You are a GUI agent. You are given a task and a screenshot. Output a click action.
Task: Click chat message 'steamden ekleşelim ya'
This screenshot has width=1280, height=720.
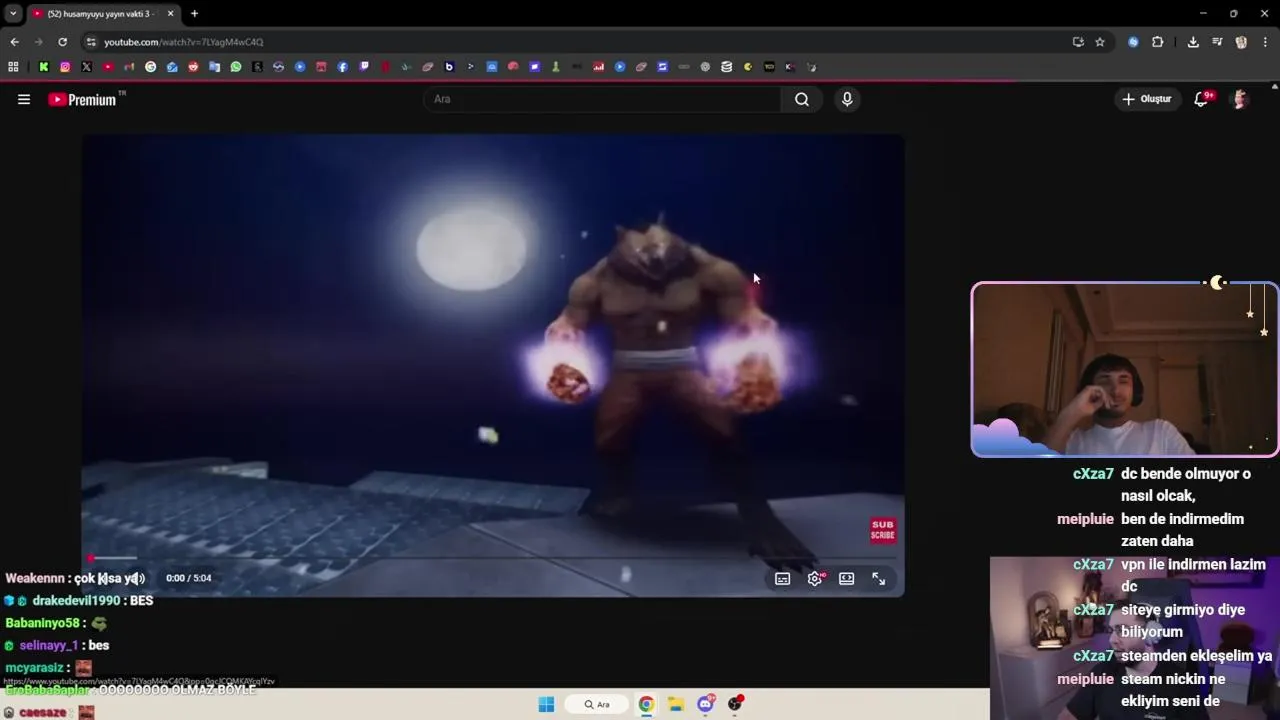tap(1196, 656)
